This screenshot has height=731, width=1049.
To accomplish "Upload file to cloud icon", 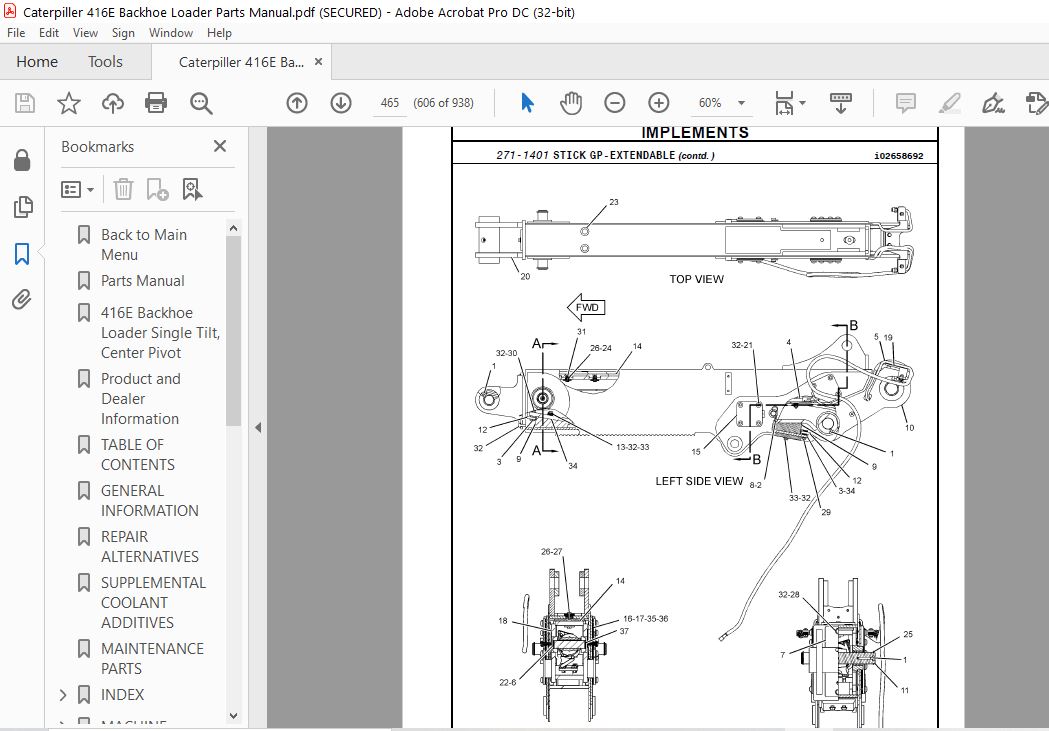I will tap(112, 103).
